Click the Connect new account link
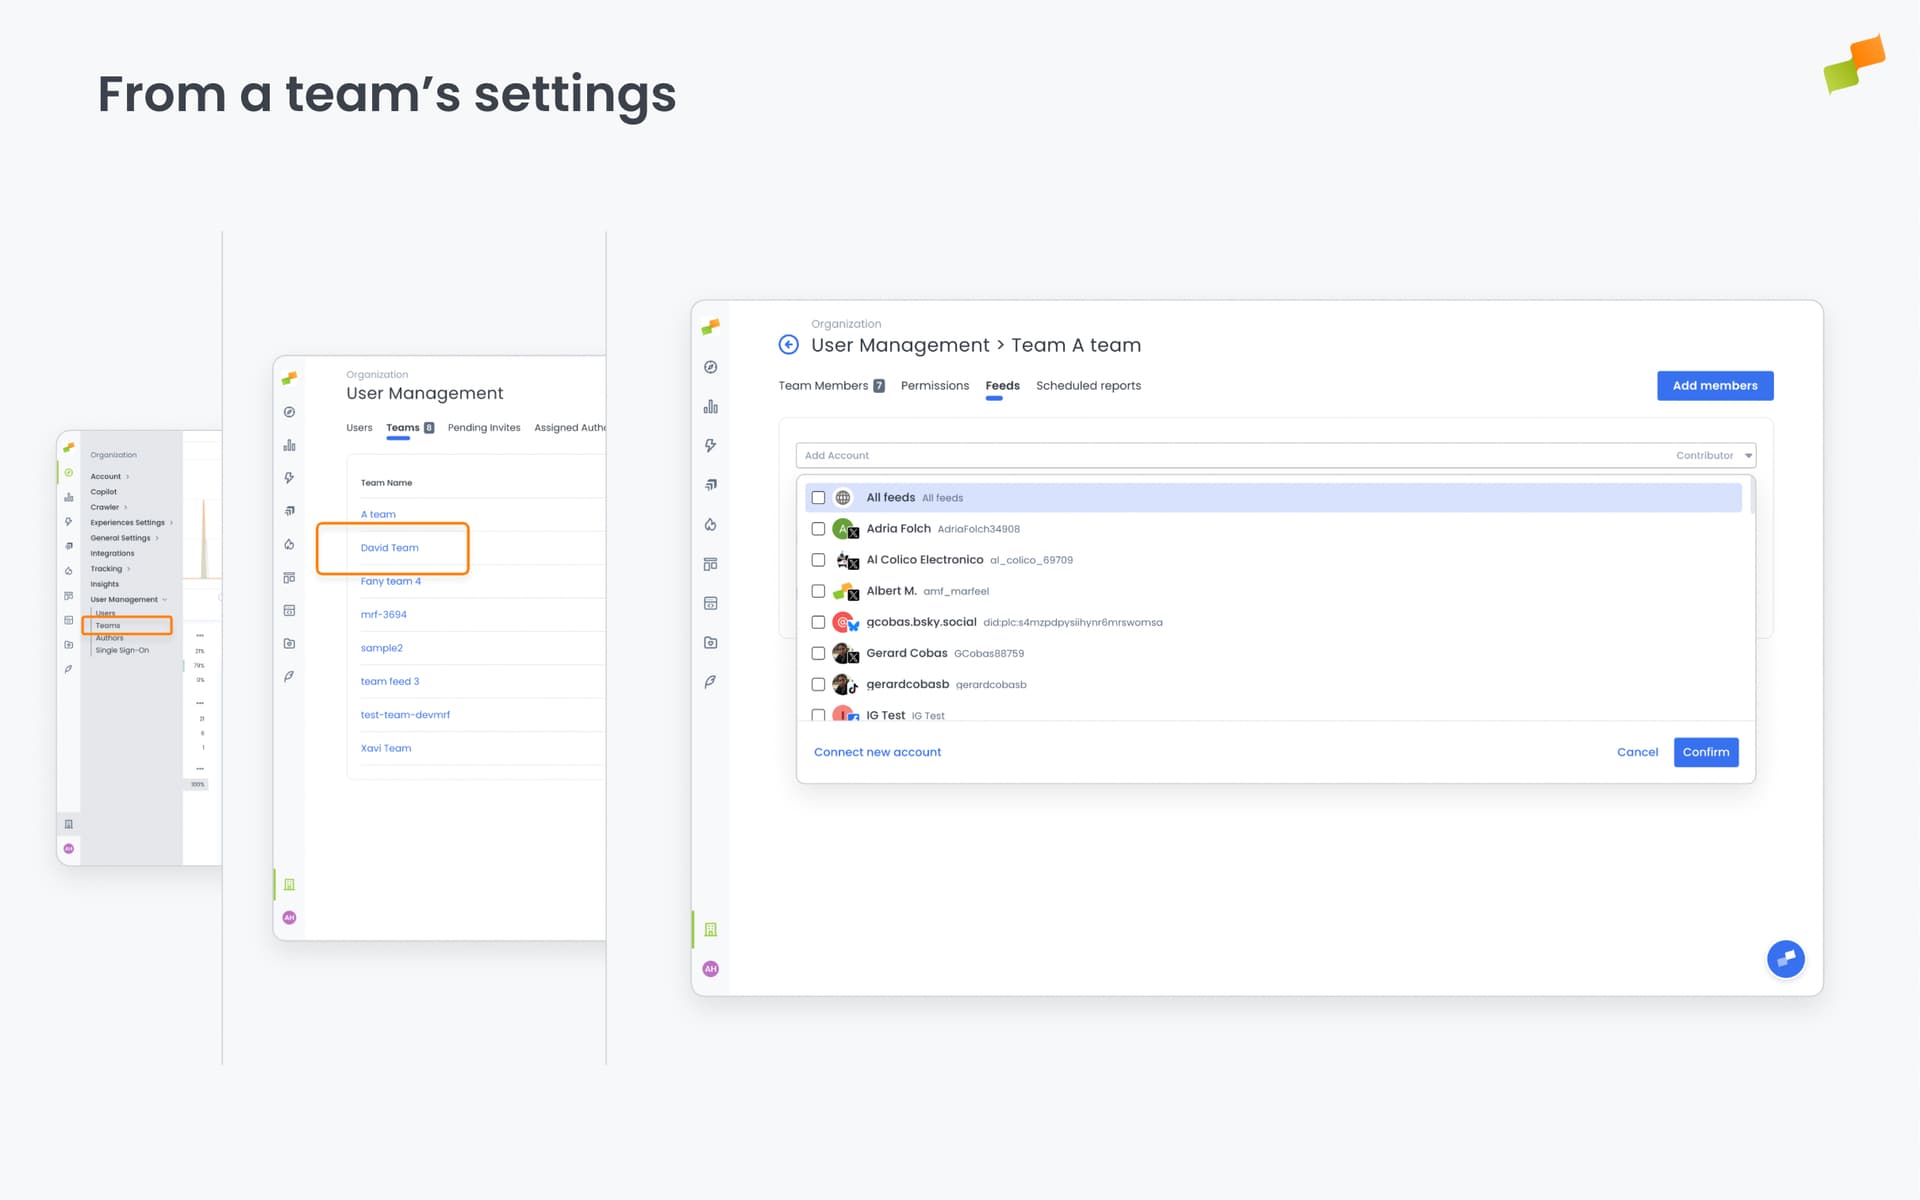This screenshot has width=1920, height=1200. pos(877,752)
